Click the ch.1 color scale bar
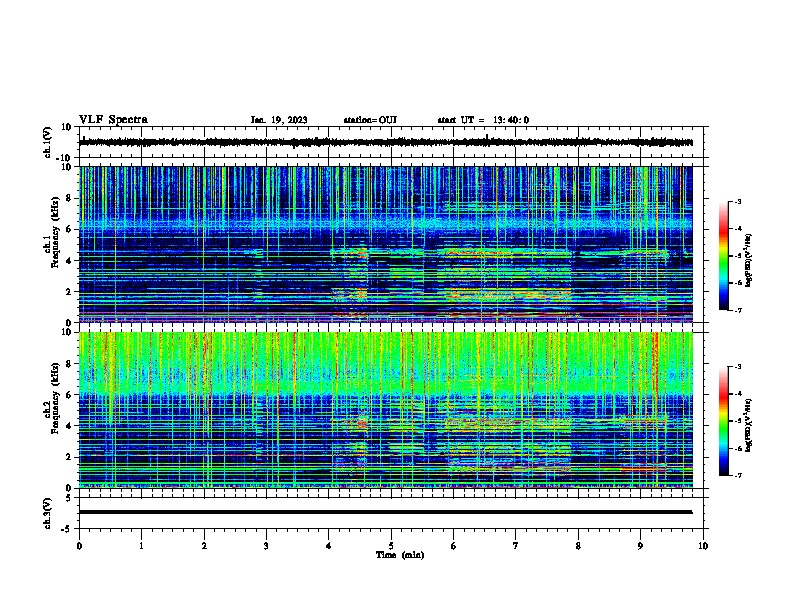Image resolution: width=792 pixels, height=612 pixels. click(723, 256)
